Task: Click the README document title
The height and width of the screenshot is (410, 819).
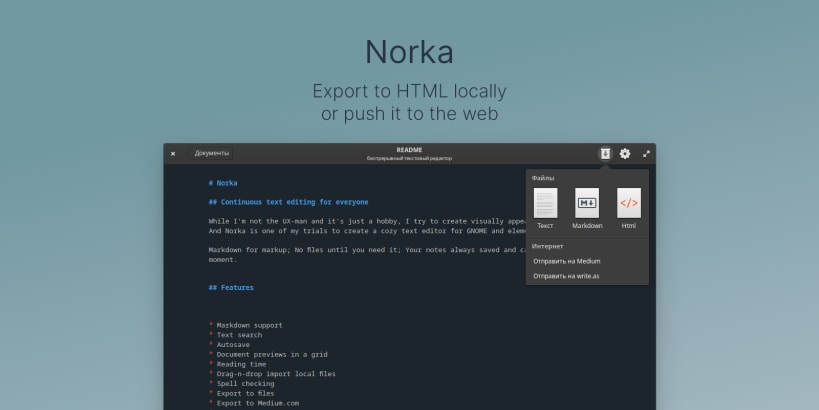Action: coord(409,150)
